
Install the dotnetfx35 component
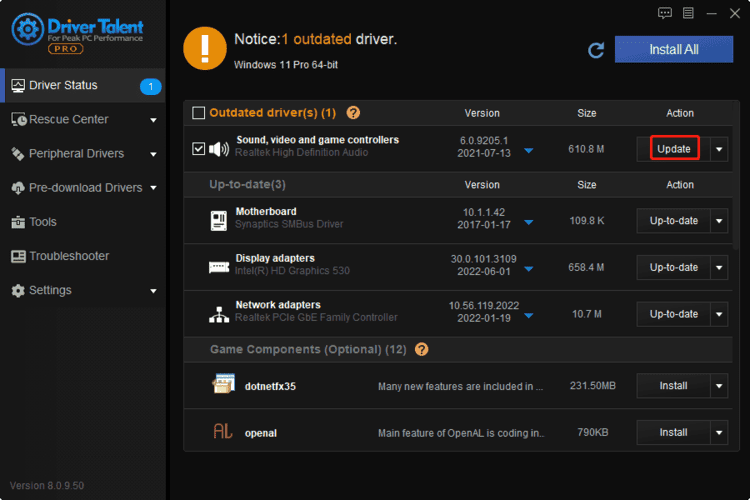673,386
